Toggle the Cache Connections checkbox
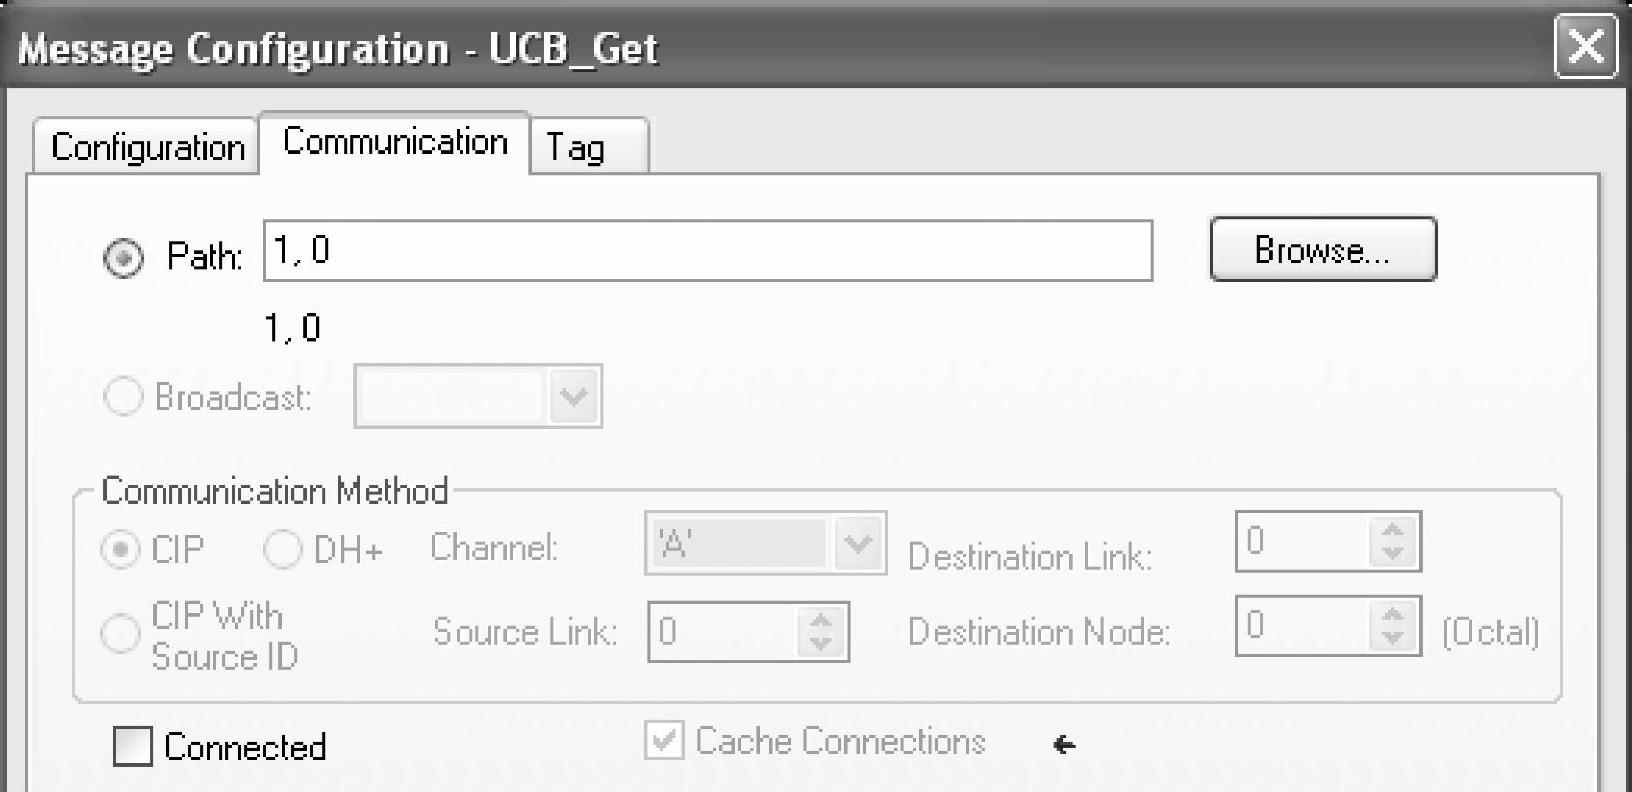 pos(664,742)
